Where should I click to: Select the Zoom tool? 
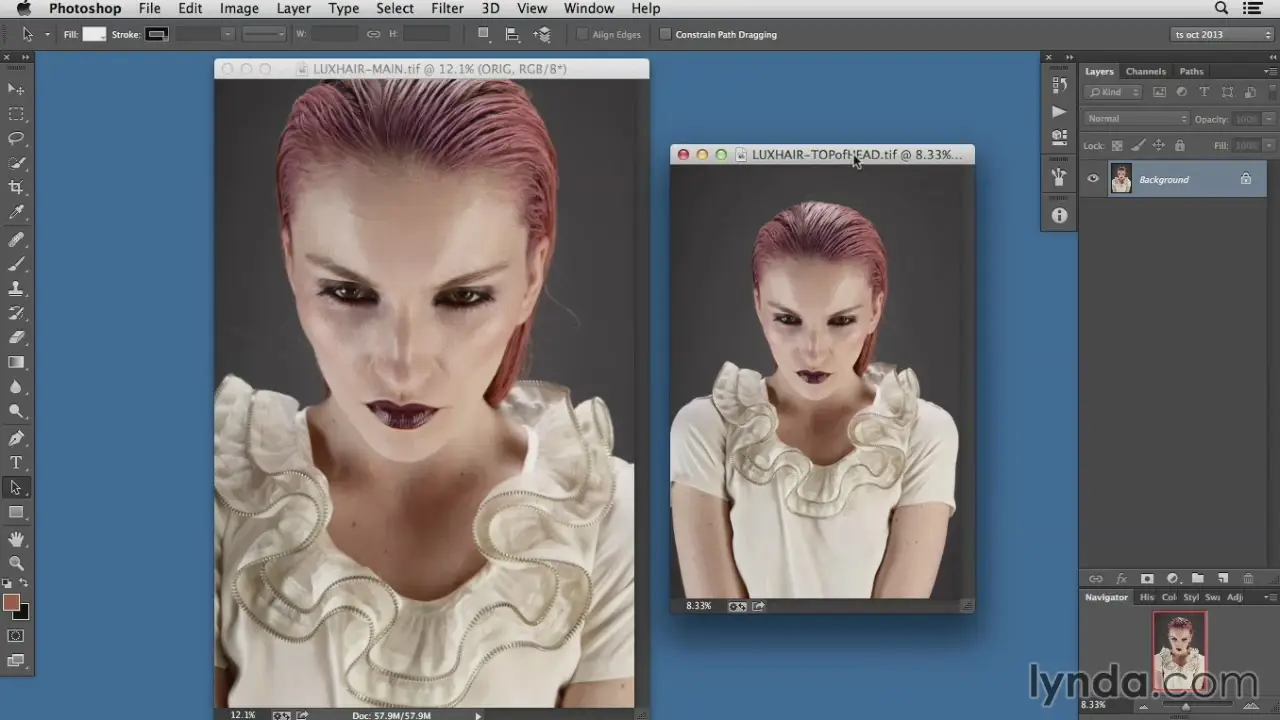pyautogui.click(x=16, y=563)
